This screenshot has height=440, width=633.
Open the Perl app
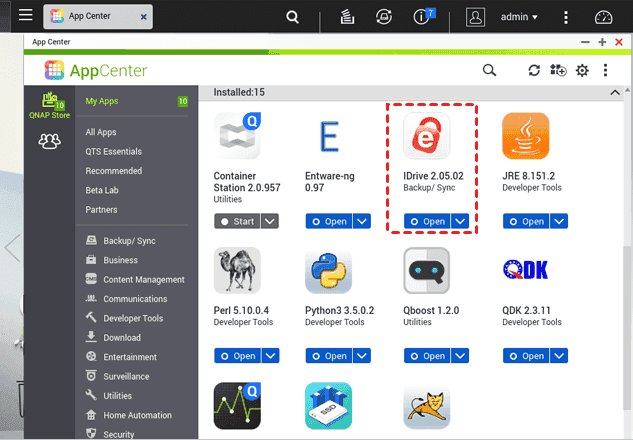(x=237, y=356)
